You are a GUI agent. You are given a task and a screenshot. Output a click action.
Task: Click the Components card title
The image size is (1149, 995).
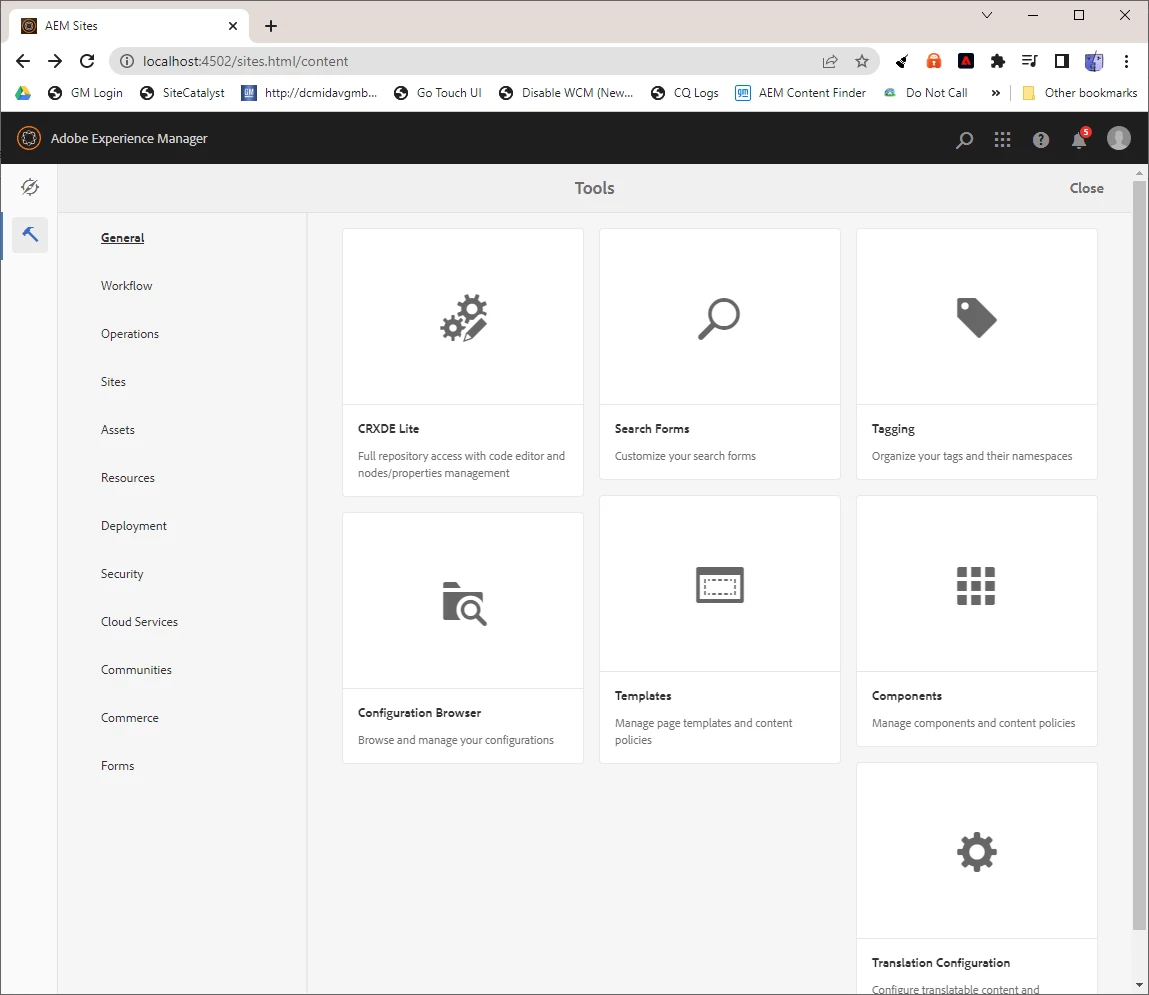tap(906, 695)
